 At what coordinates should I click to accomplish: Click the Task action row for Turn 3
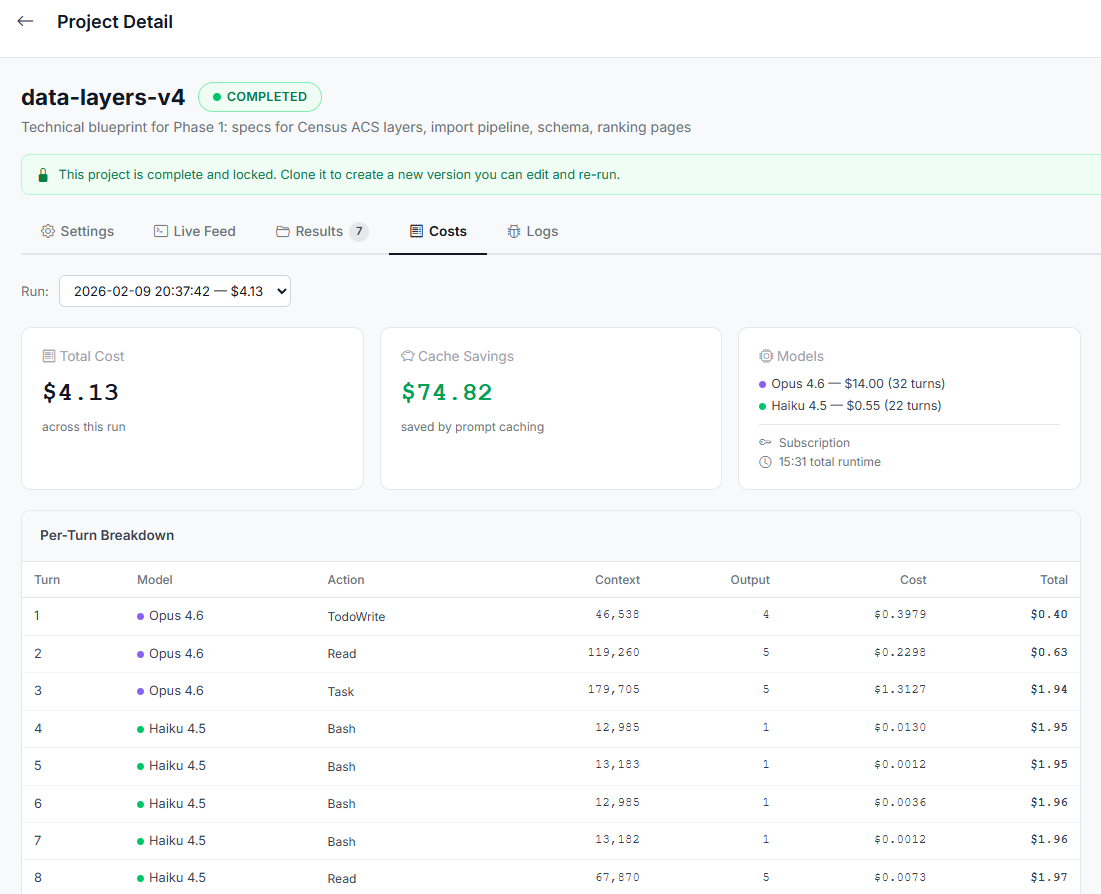point(340,691)
